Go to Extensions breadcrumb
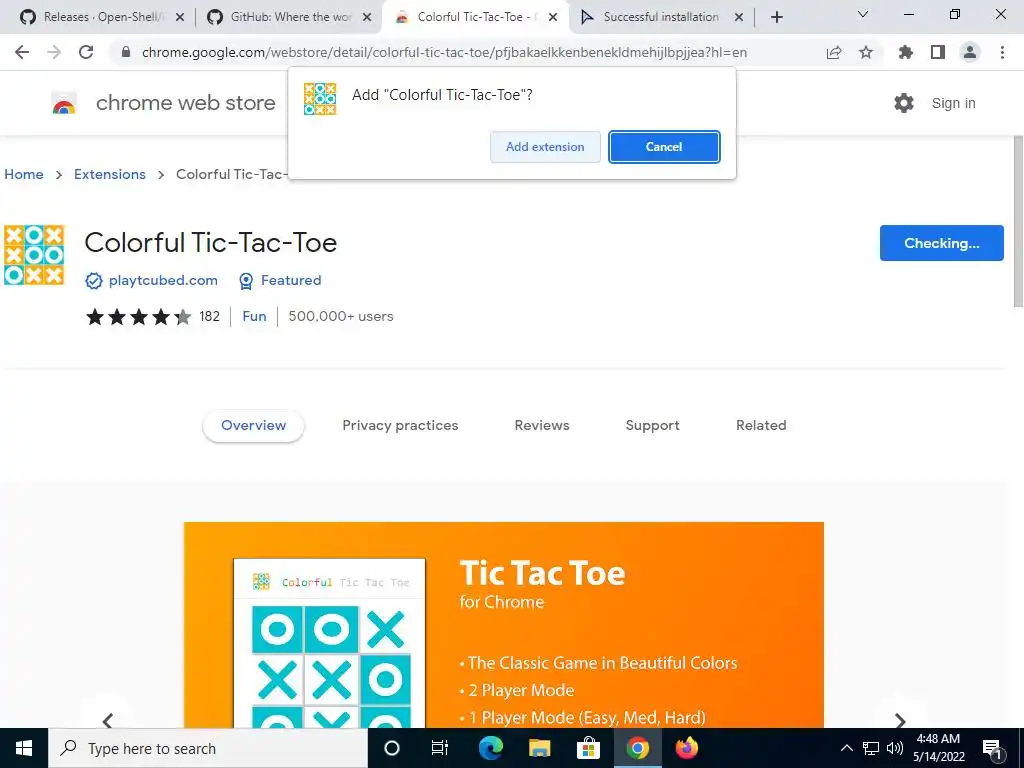1024x768 pixels. click(x=110, y=174)
